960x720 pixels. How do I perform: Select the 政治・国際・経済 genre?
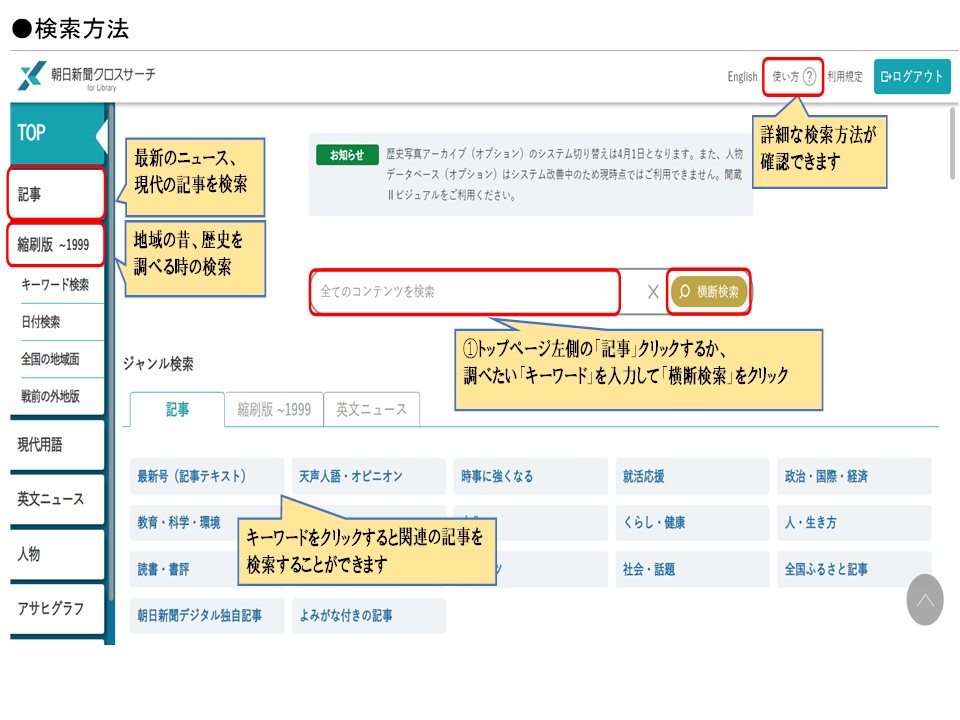click(x=854, y=476)
